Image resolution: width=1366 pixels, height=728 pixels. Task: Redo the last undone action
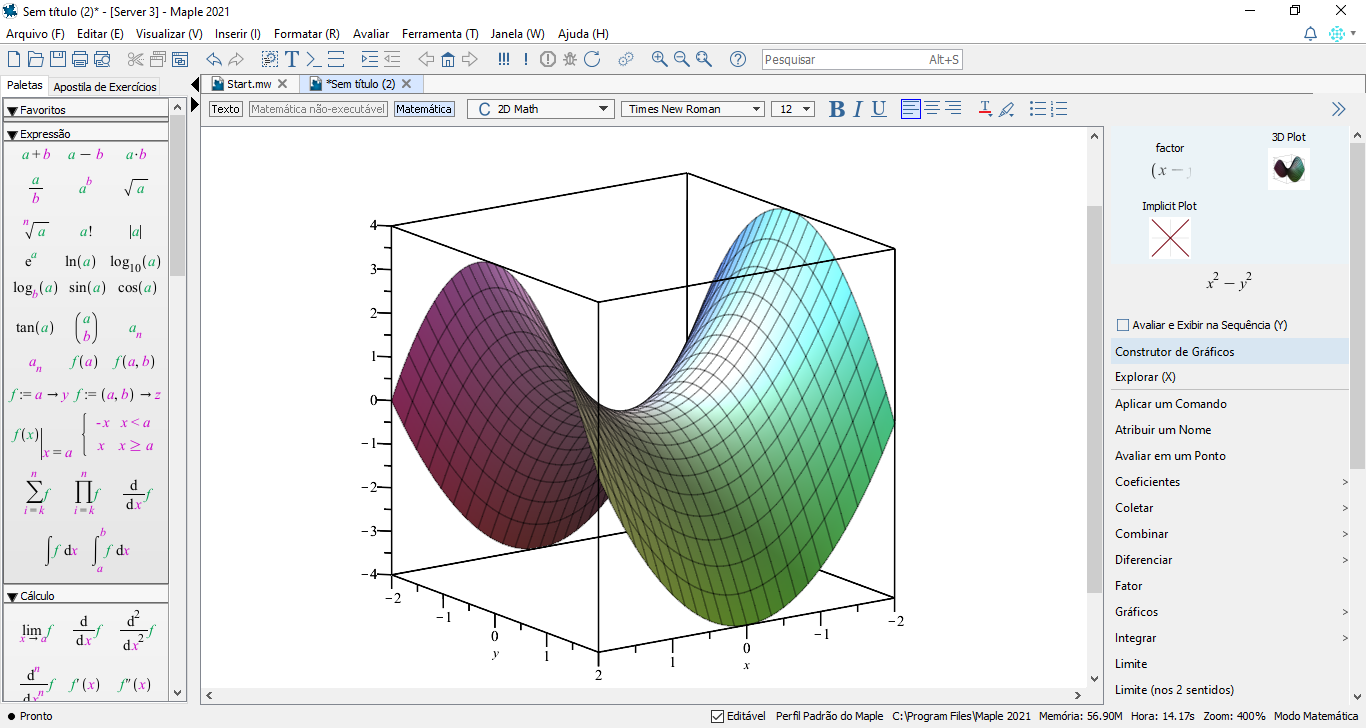tap(236, 59)
